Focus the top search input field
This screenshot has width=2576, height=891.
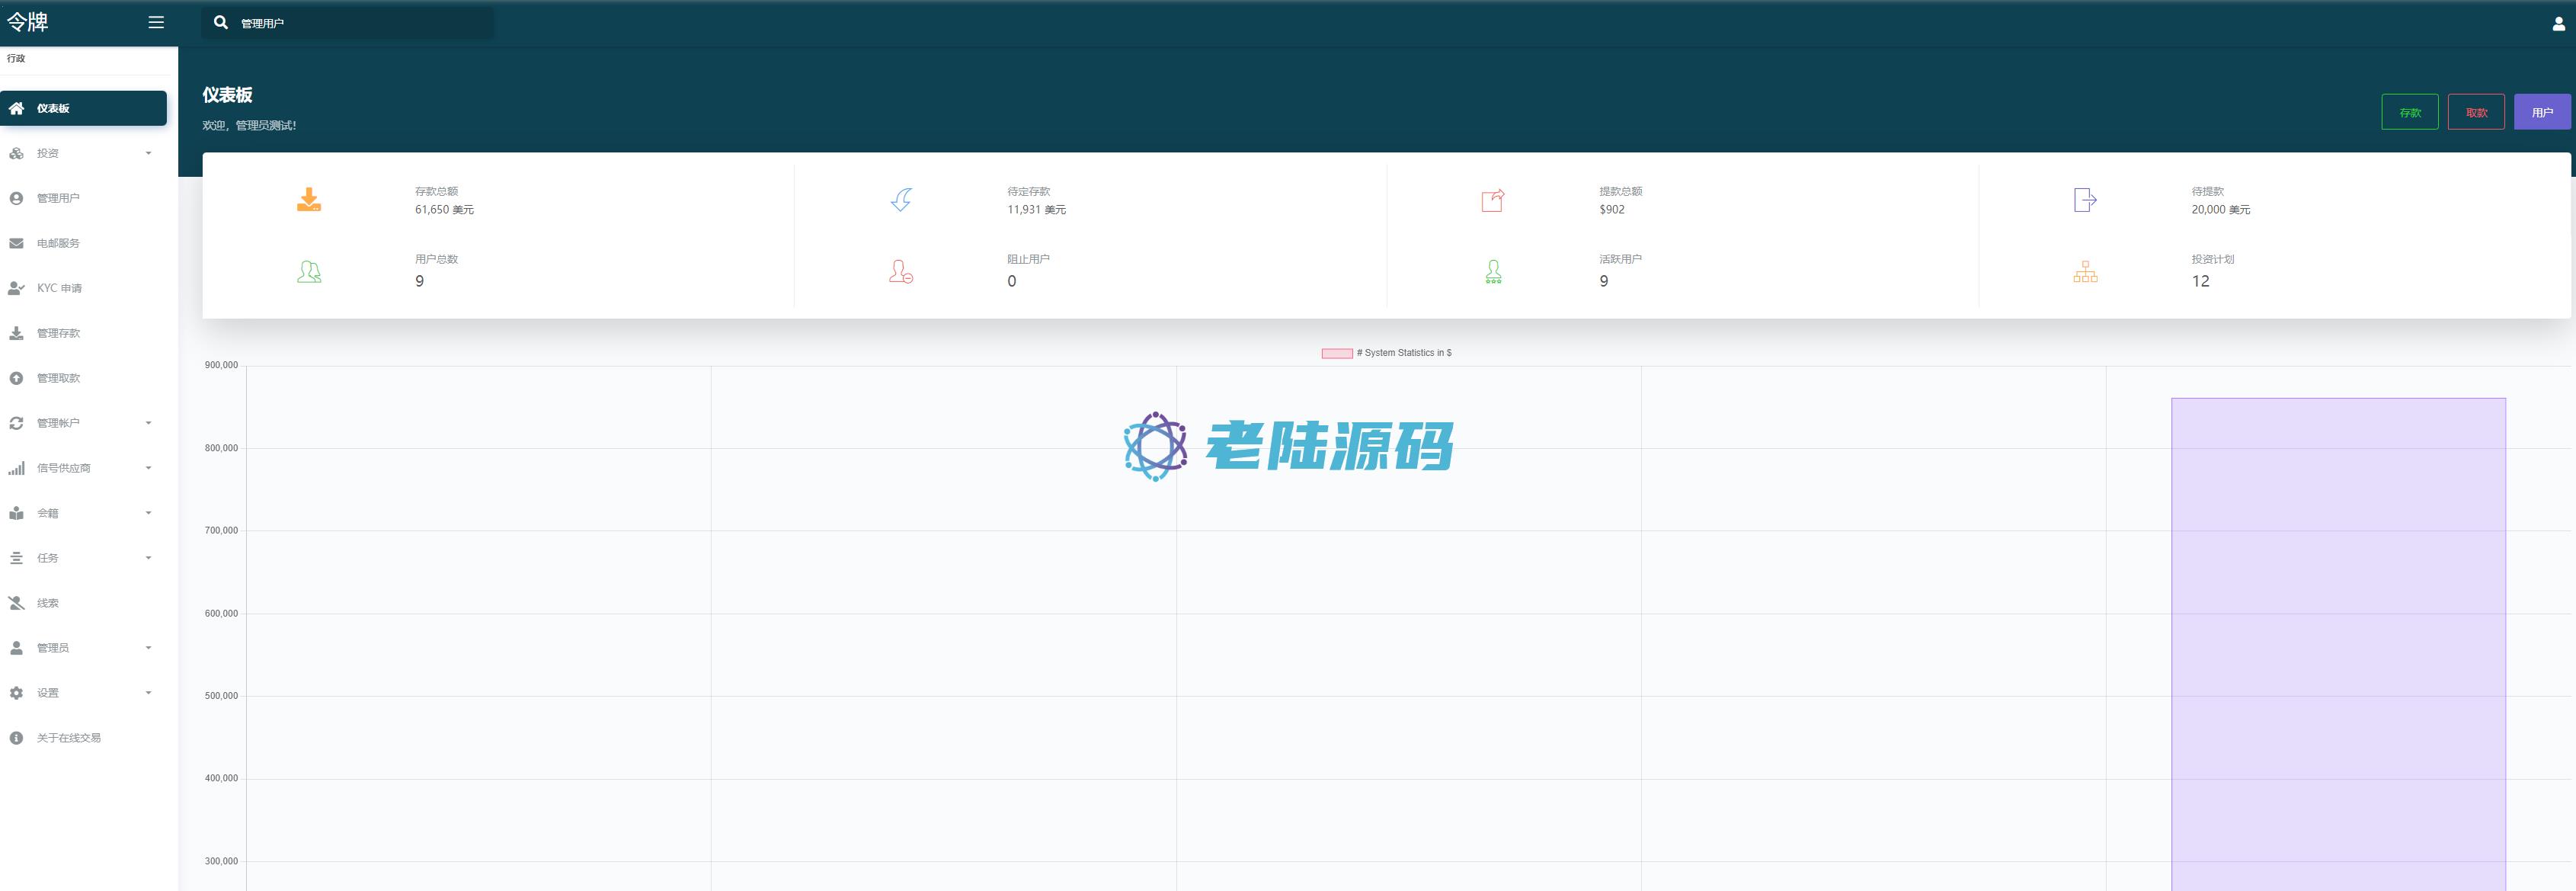360,23
